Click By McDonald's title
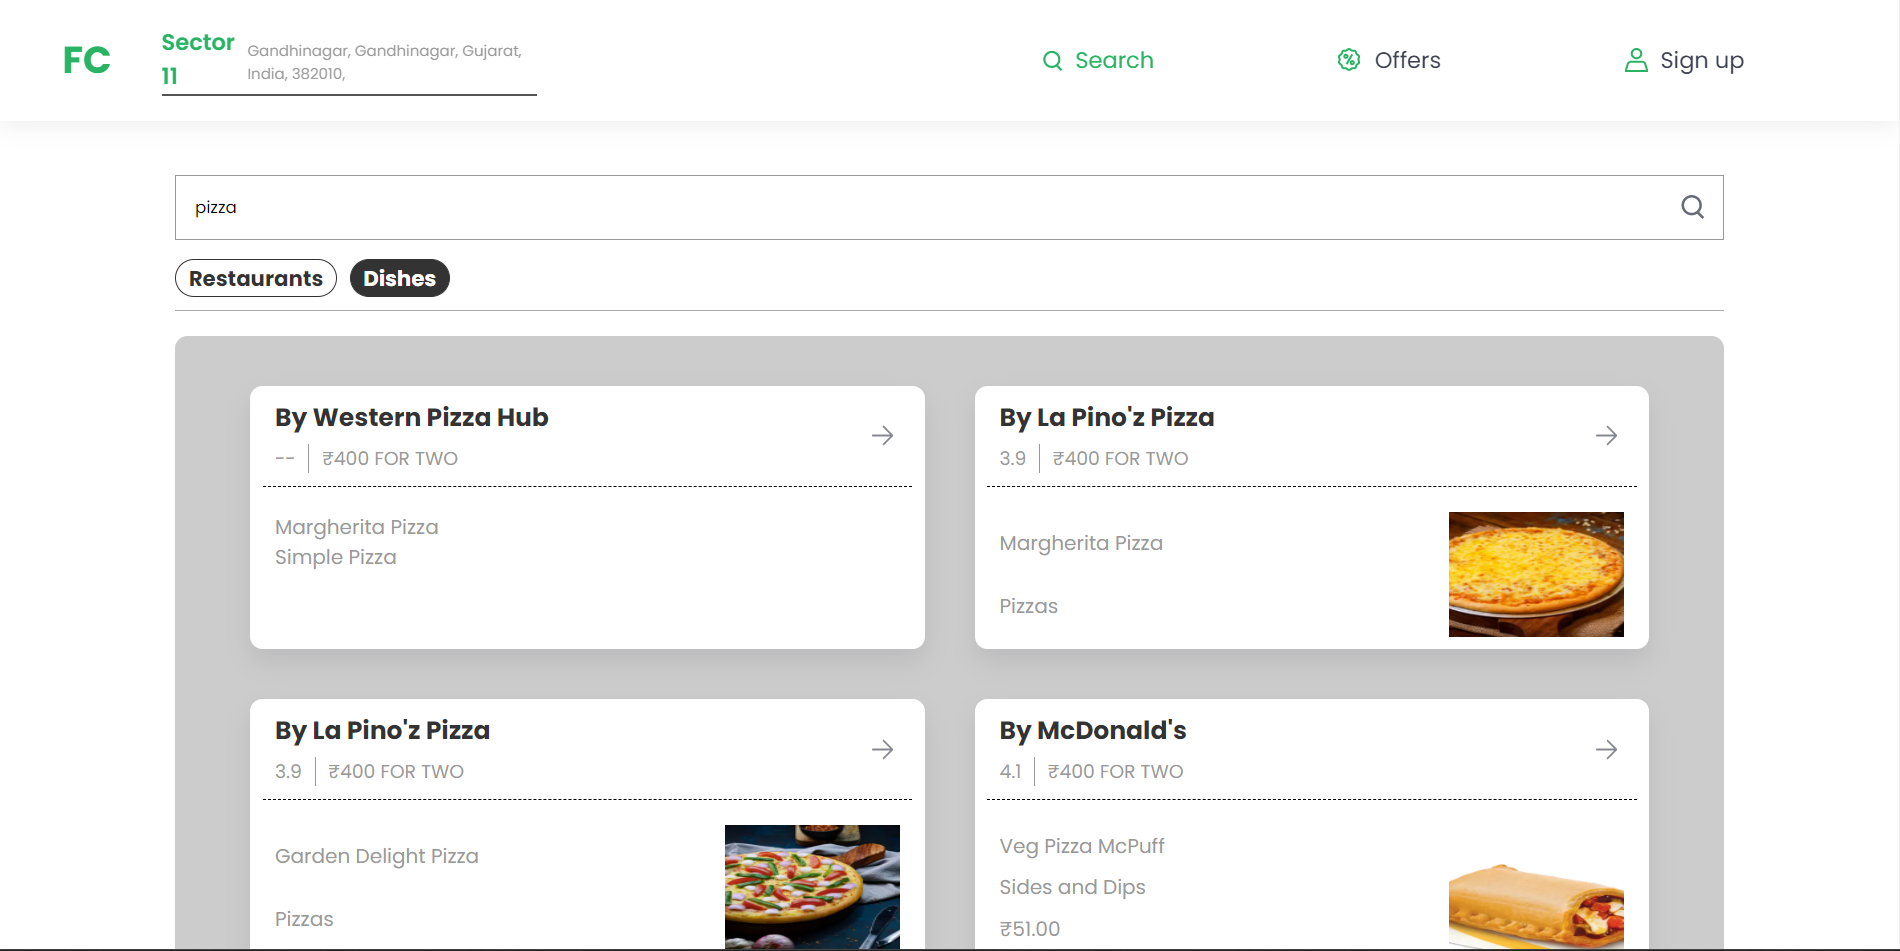 pos(1093,730)
